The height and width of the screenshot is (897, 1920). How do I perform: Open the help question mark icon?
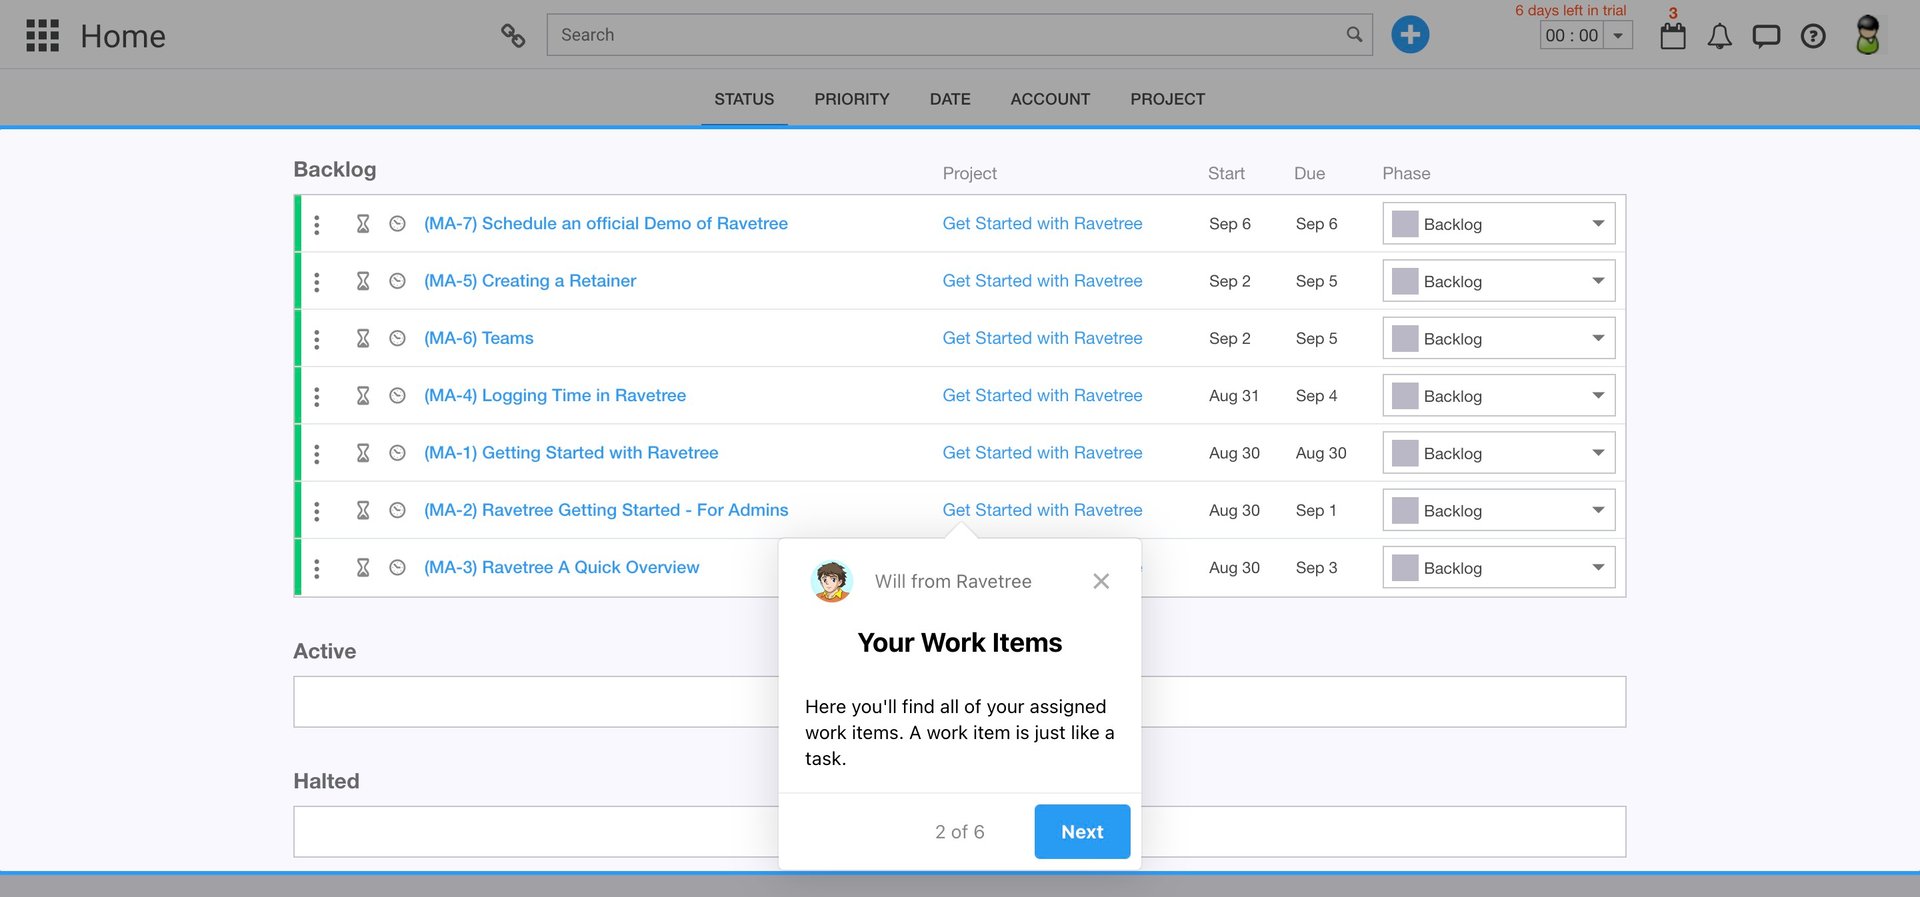(1813, 37)
